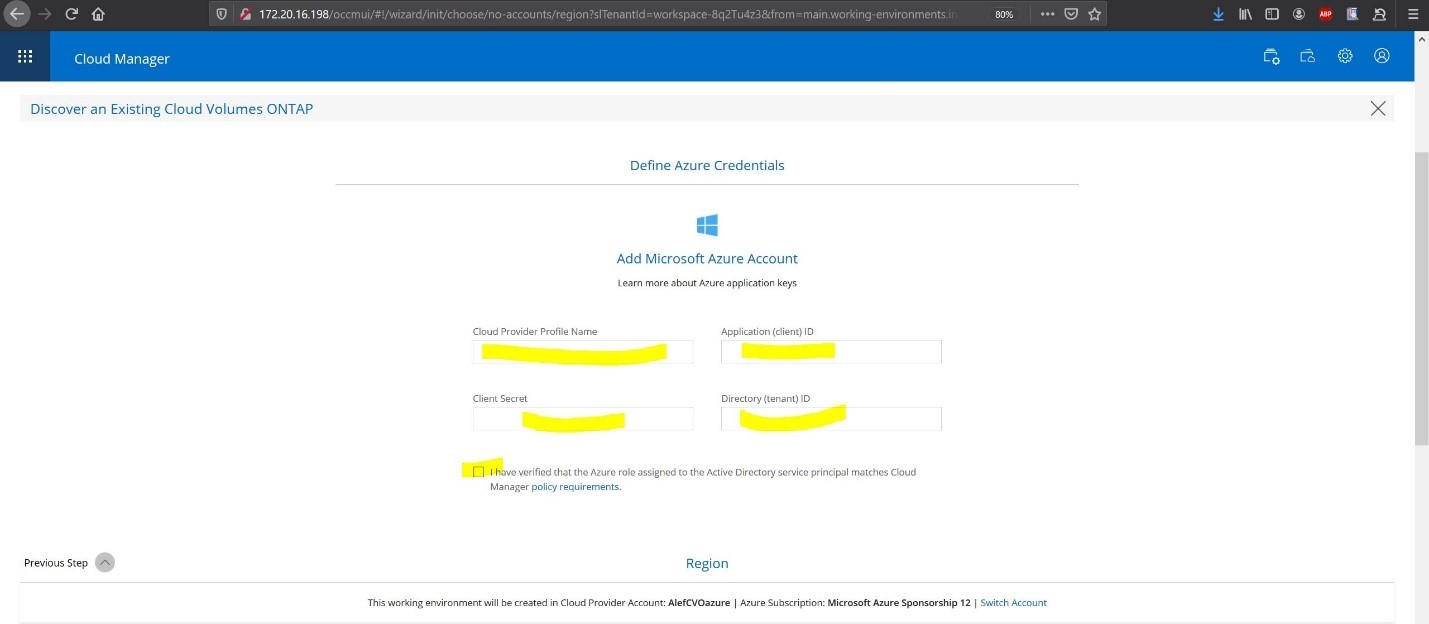
Task: Show the browser downloads panel
Action: (x=1218, y=15)
